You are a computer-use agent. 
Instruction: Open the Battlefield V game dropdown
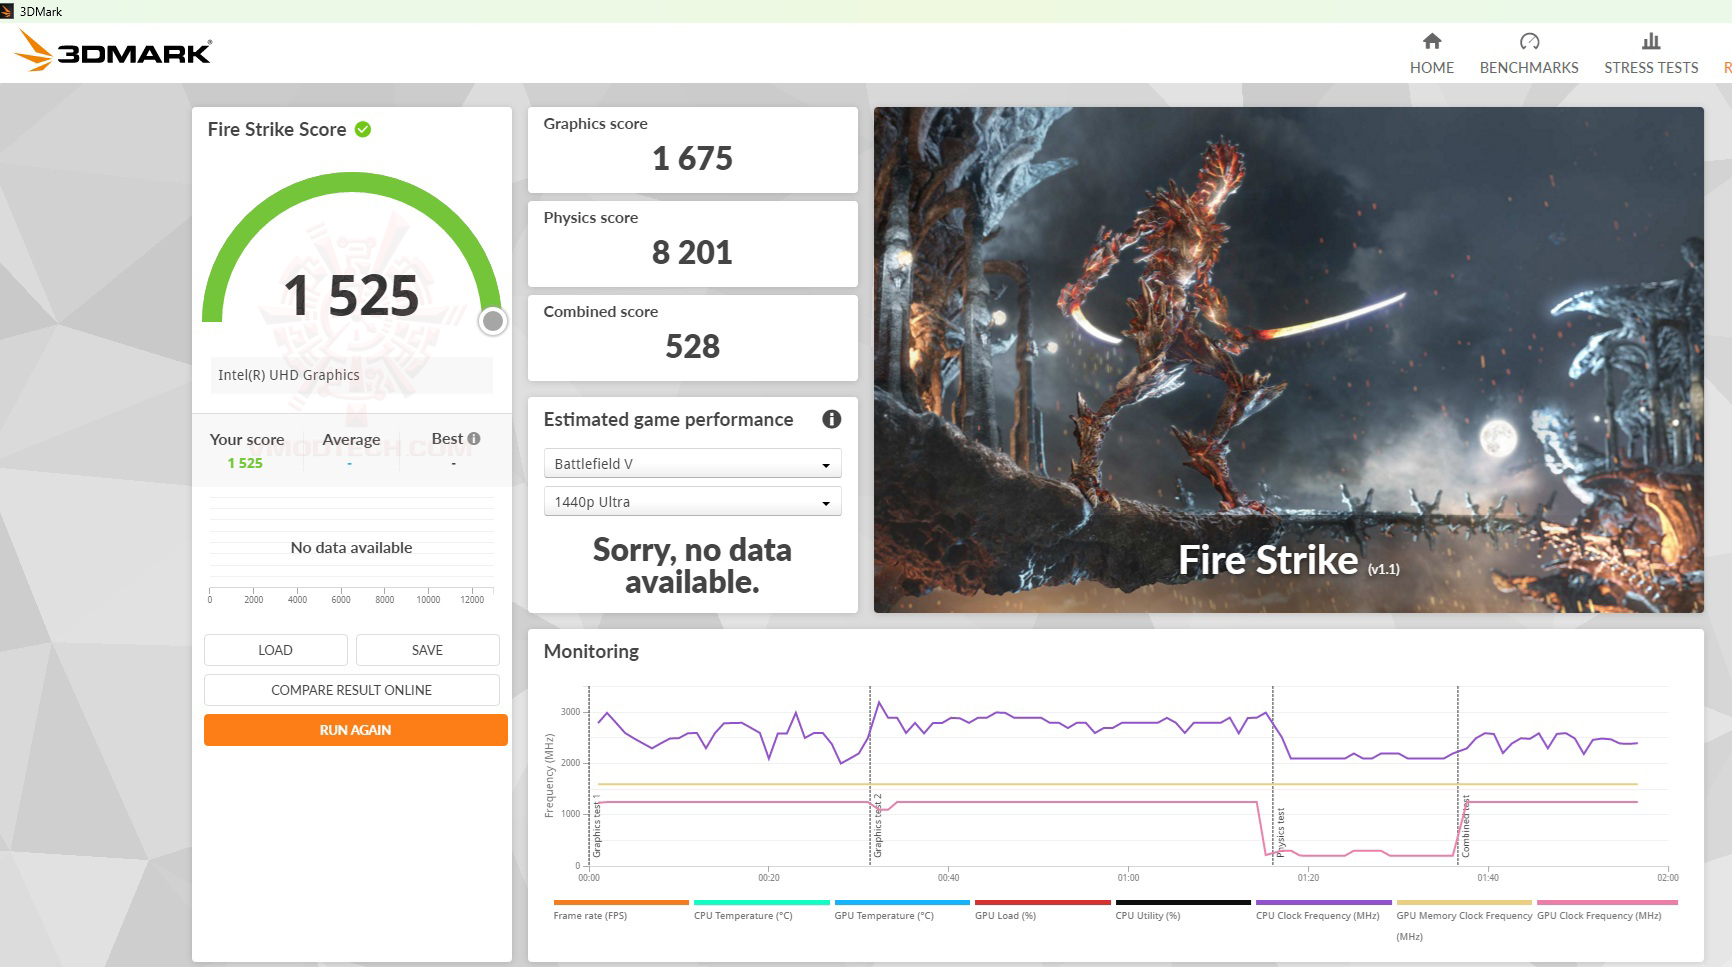point(692,464)
